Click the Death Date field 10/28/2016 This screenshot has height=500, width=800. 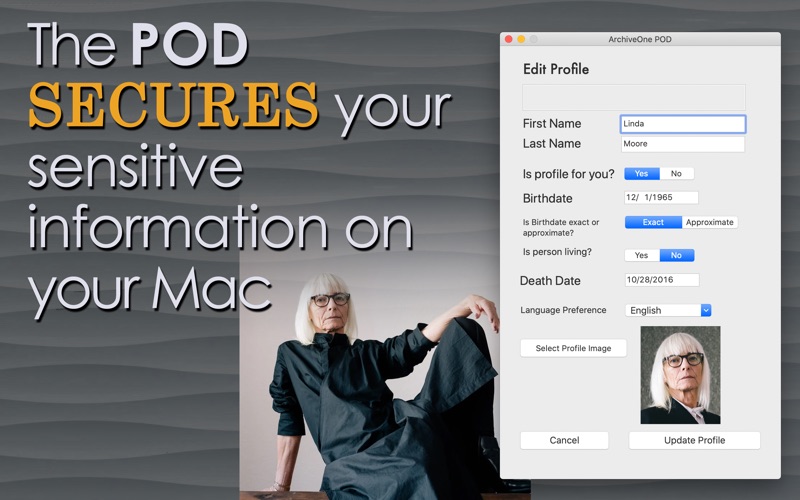coord(662,280)
